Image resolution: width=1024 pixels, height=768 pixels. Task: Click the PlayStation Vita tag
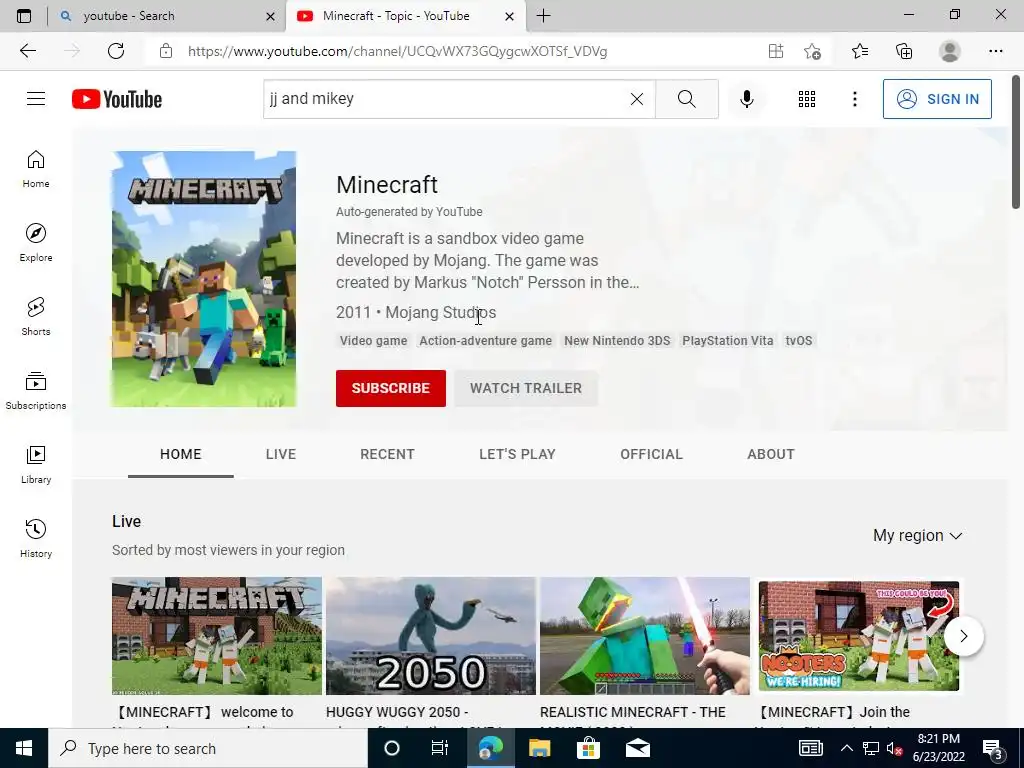point(728,340)
